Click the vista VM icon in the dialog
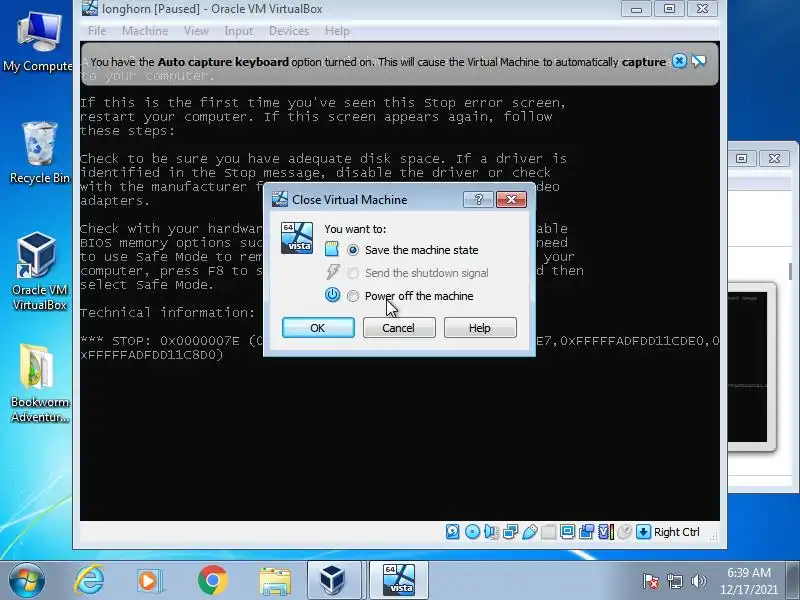 coord(297,238)
